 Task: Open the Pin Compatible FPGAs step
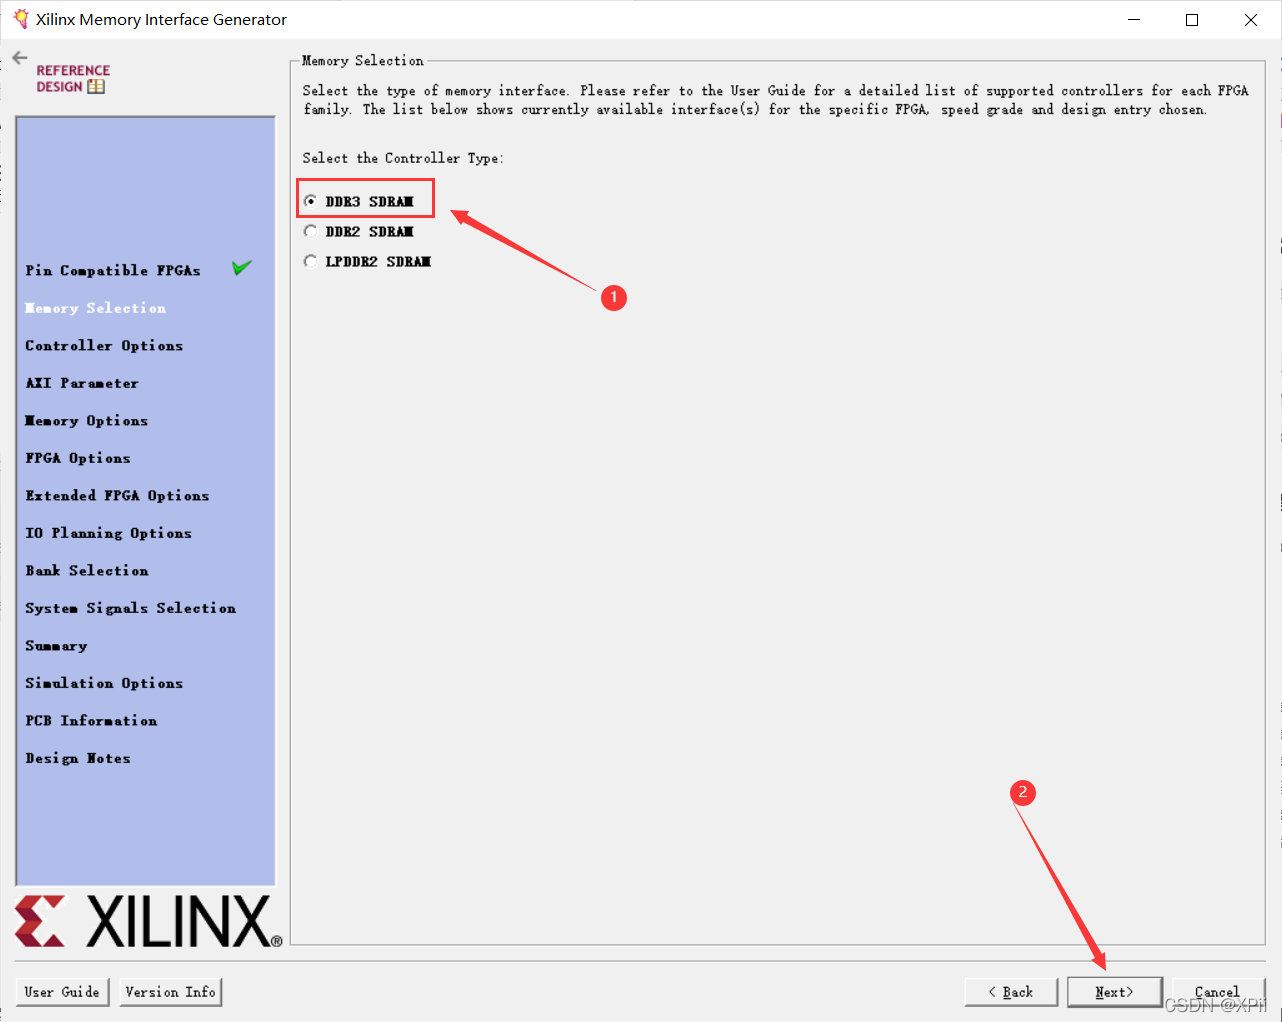point(113,271)
